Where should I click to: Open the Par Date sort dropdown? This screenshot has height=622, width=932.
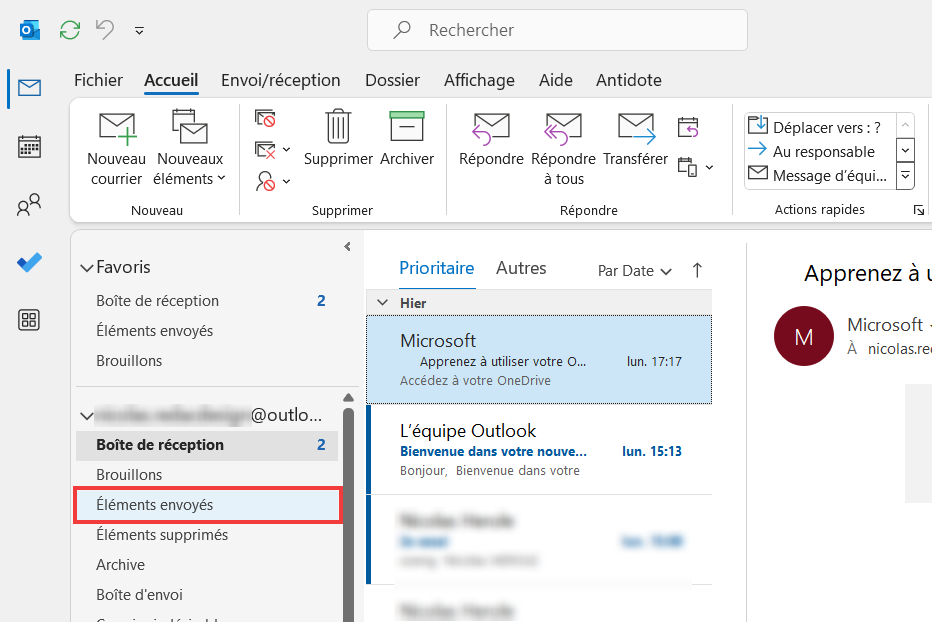(634, 271)
